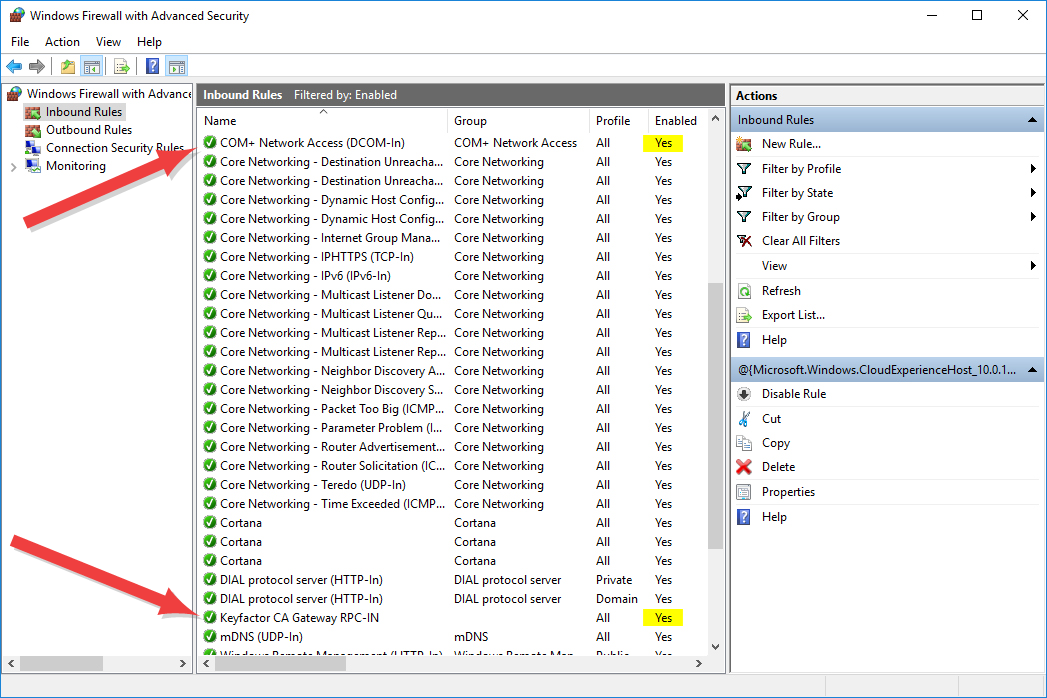
Task: Click green check icon of Keyfactor CA Gateway rule
Action: point(210,617)
